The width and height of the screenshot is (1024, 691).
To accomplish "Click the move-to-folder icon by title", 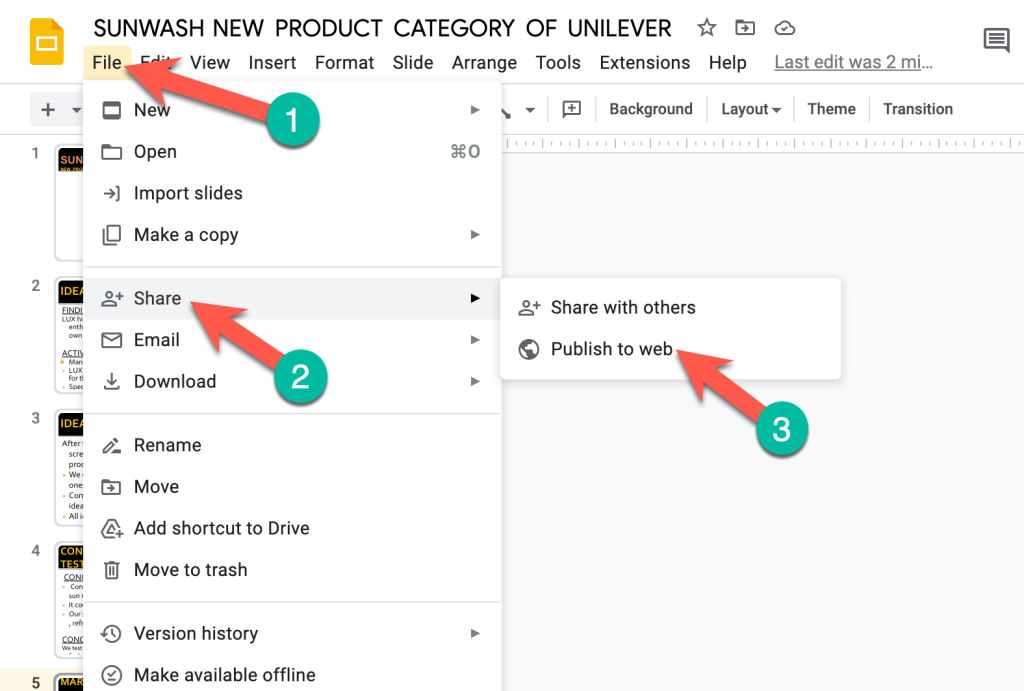I will (745, 28).
